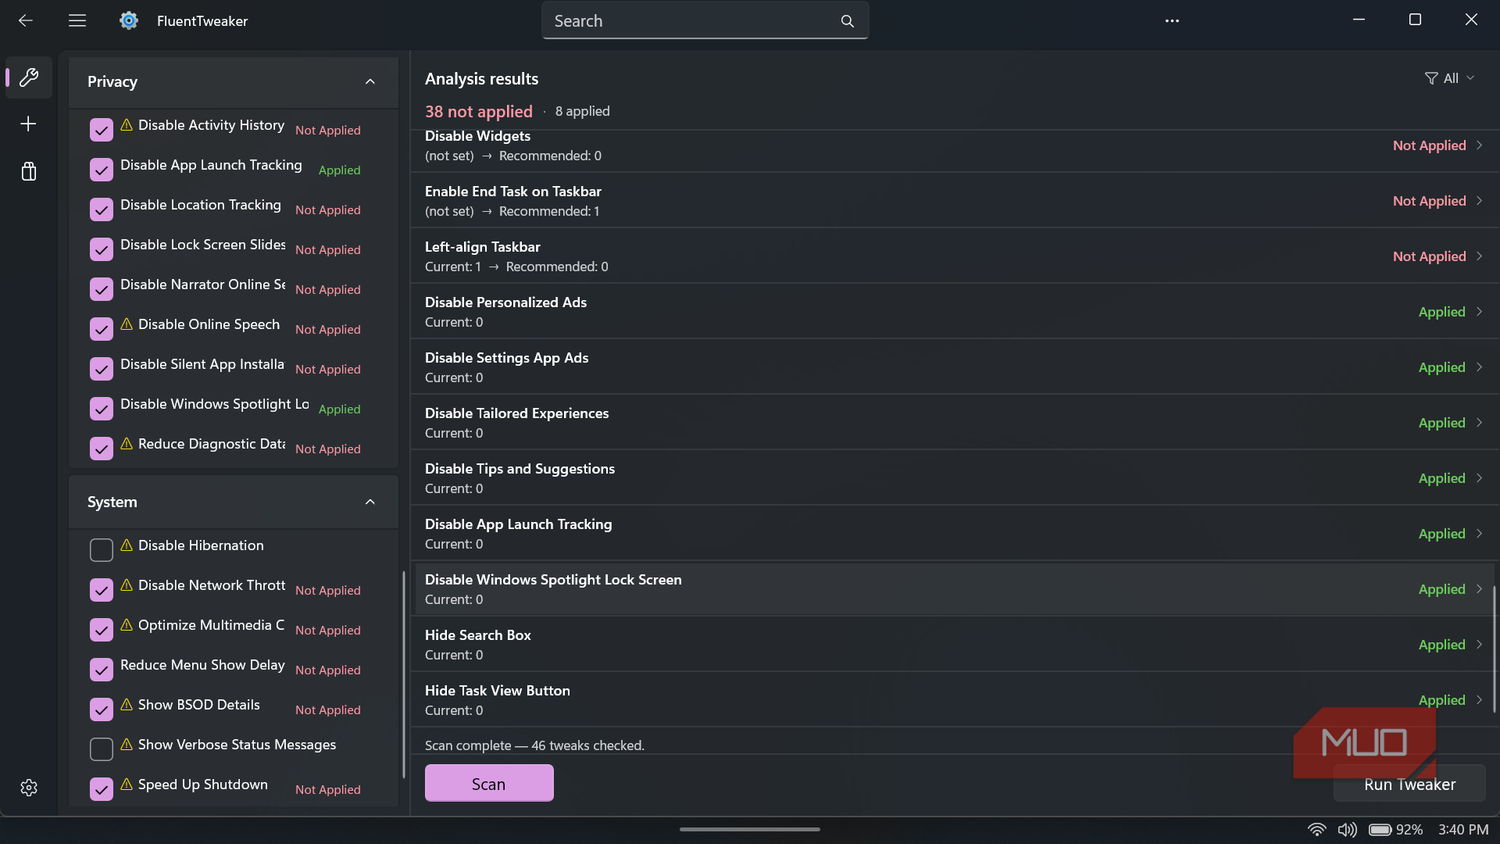The height and width of the screenshot is (844, 1500).
Task: Collapse the Privacy section
Action: pyautogui.click(x=370, y=82)
